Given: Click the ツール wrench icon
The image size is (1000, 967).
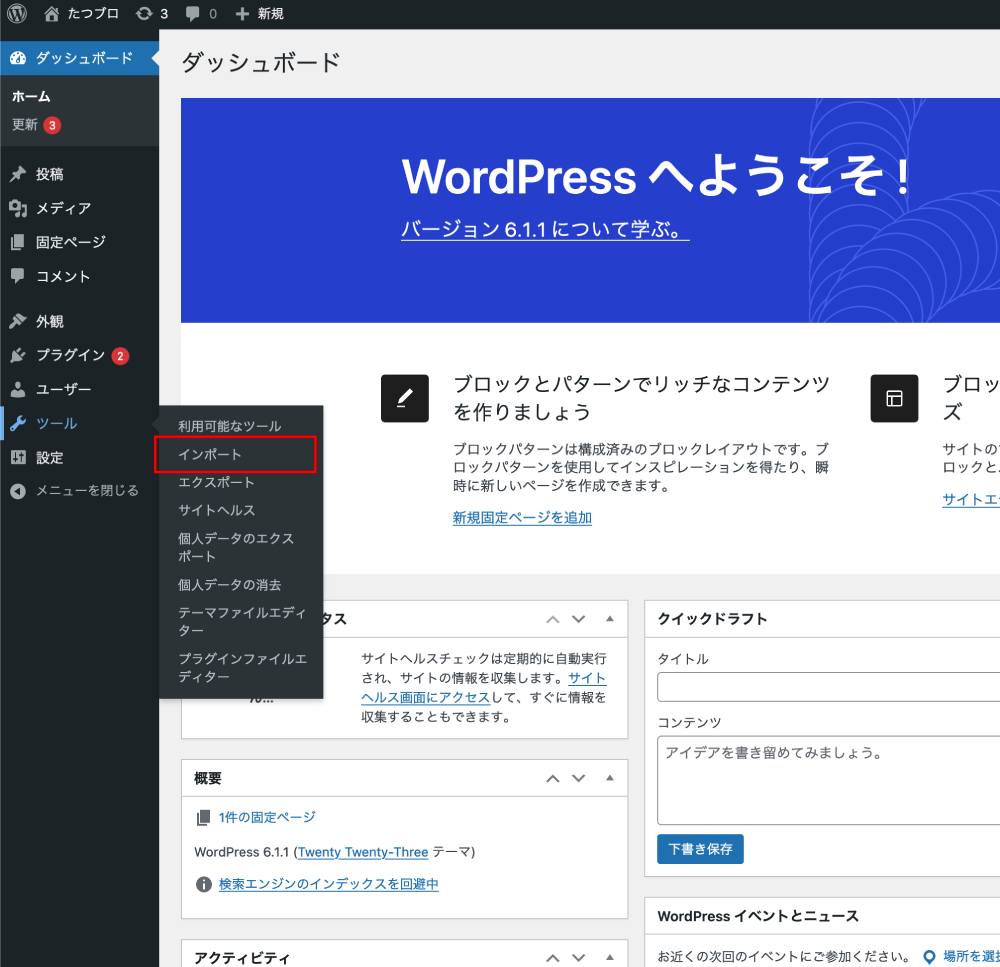Looking at the screenshot, I should pos(18,423).
